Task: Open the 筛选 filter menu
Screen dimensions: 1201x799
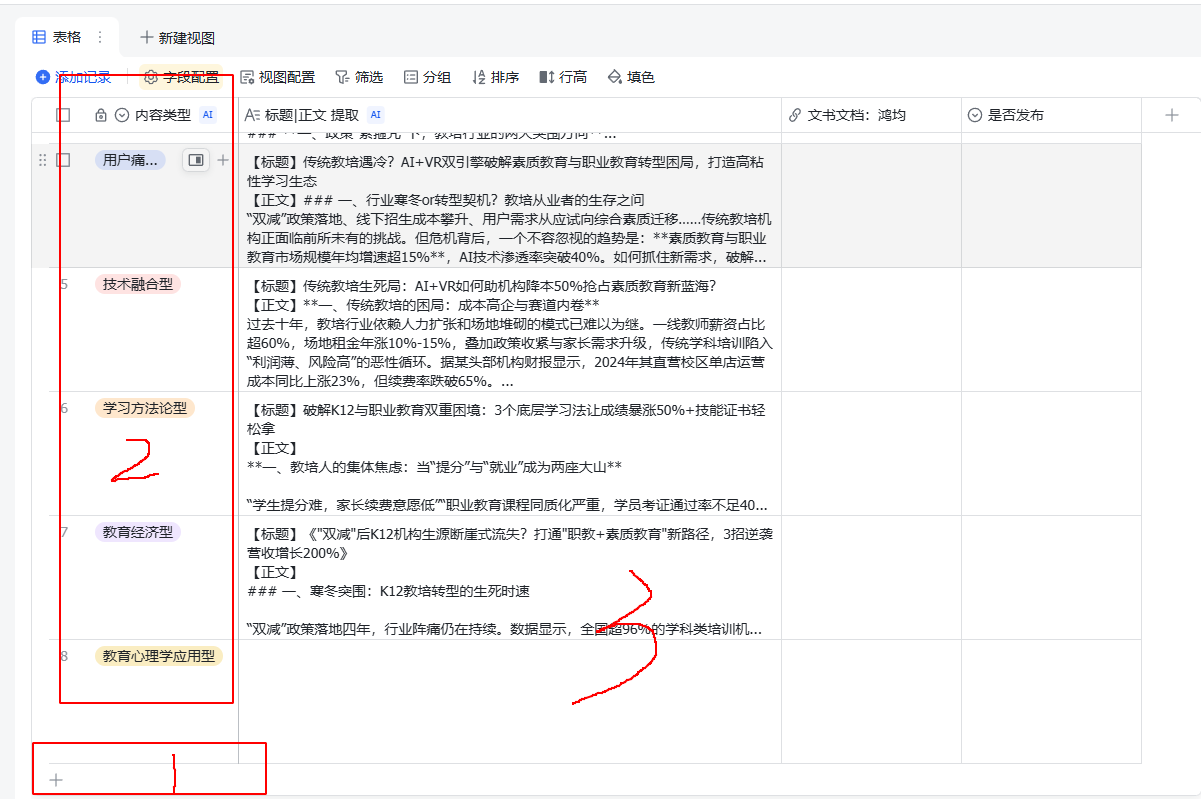Action: (x=359, y=77)
